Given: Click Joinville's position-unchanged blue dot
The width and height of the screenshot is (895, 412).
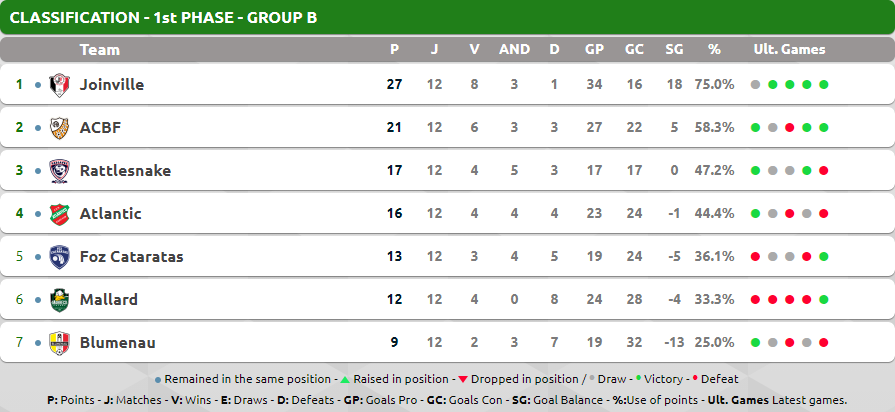Looking at the screenshot, I should 38,85.
